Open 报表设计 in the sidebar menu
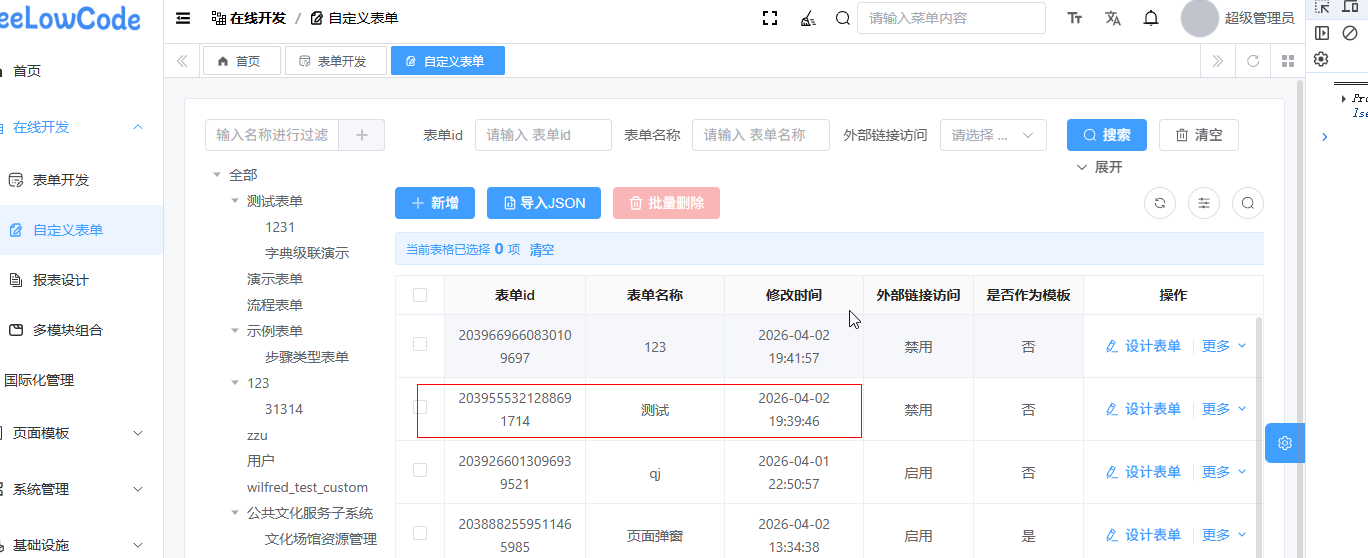Image resolution: width=1368 pixels, height=558 pixels. click(61, 280)
